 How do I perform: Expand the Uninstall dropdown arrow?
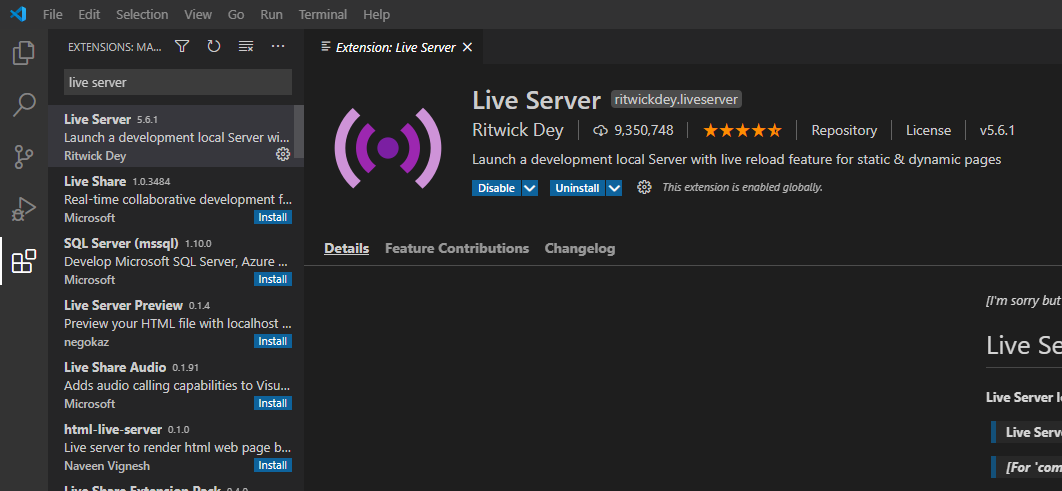[614, 188]
